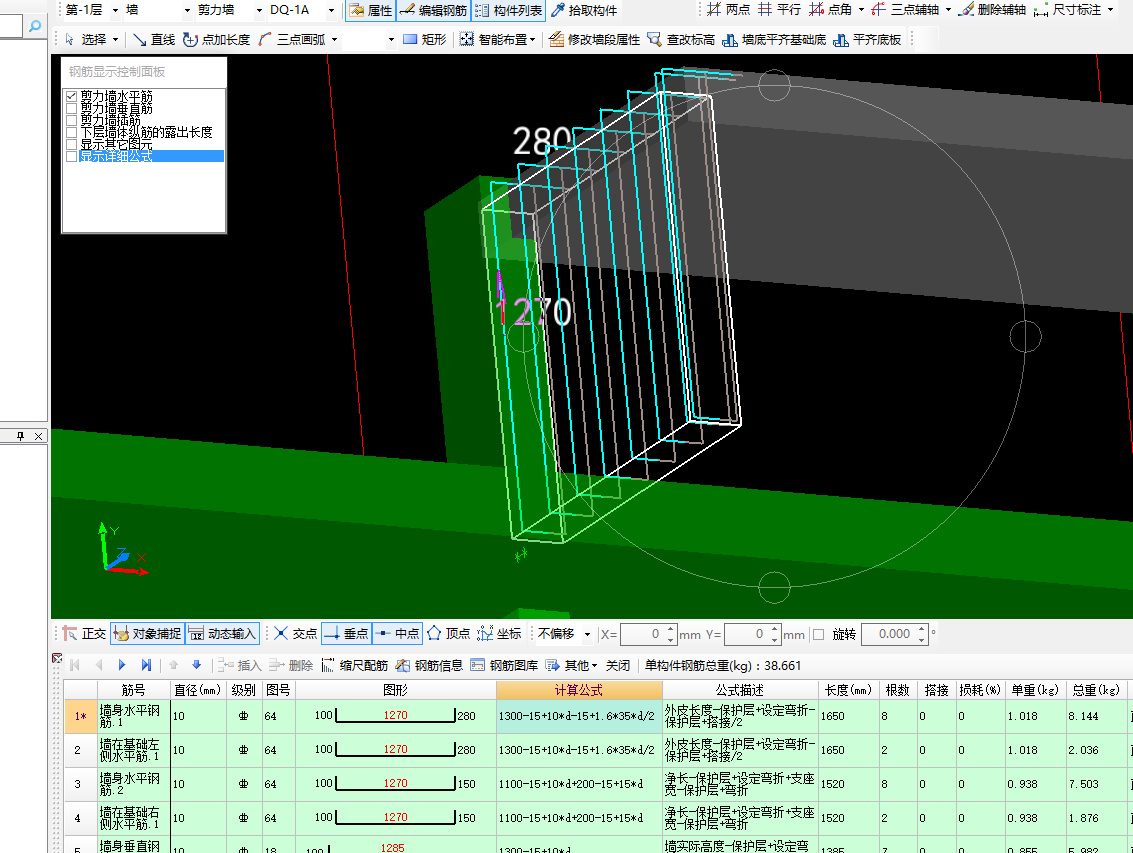The height and width of the screenshot is (853, 1133).
Task: Open 缩尺配筋 scaled reinforcement tool
Action: point(355,665)
